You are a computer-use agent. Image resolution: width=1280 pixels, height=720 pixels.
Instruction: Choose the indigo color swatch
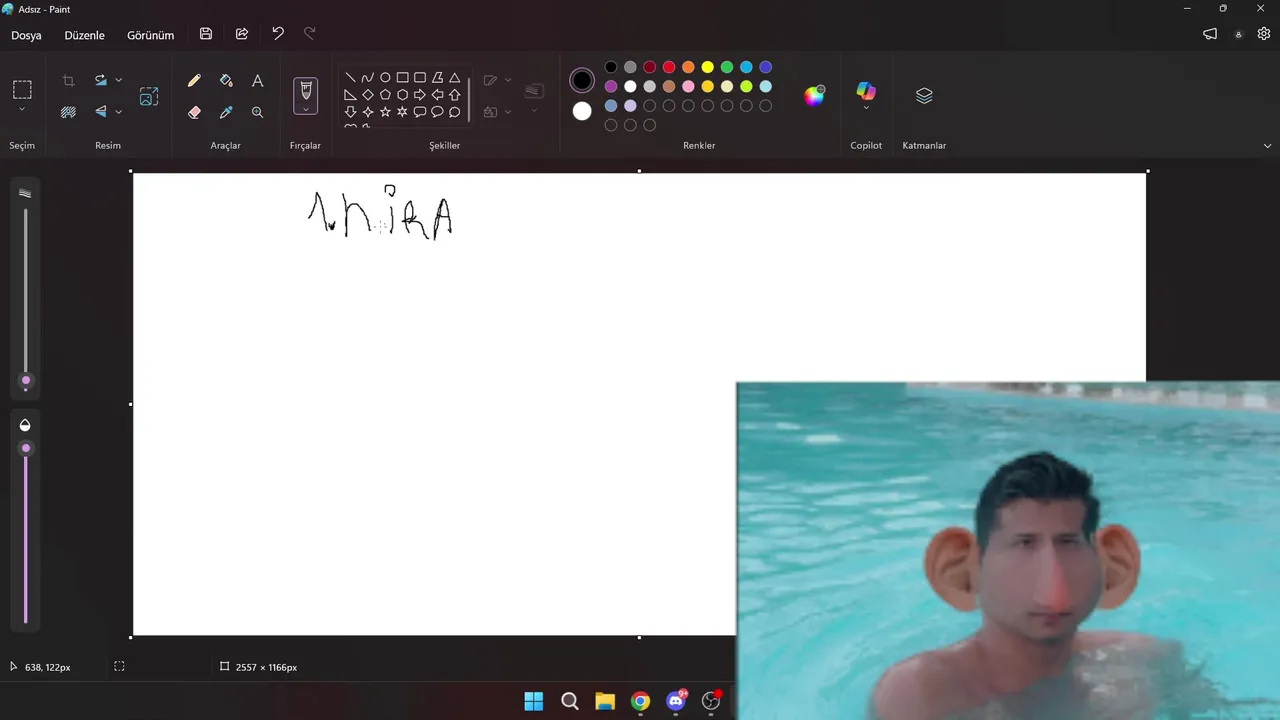[x=765, y=67]
